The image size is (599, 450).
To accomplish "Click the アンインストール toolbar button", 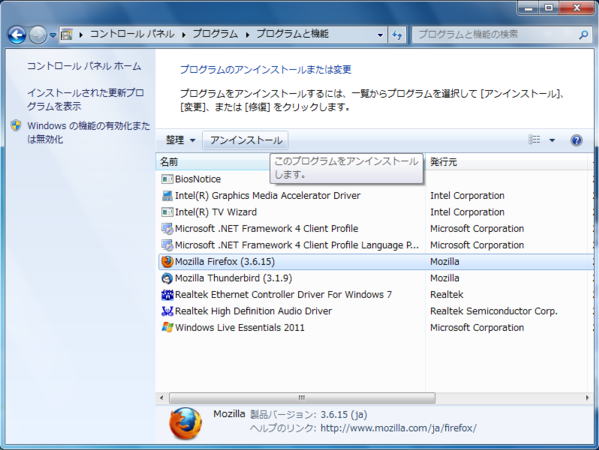I will pos(246,140).
